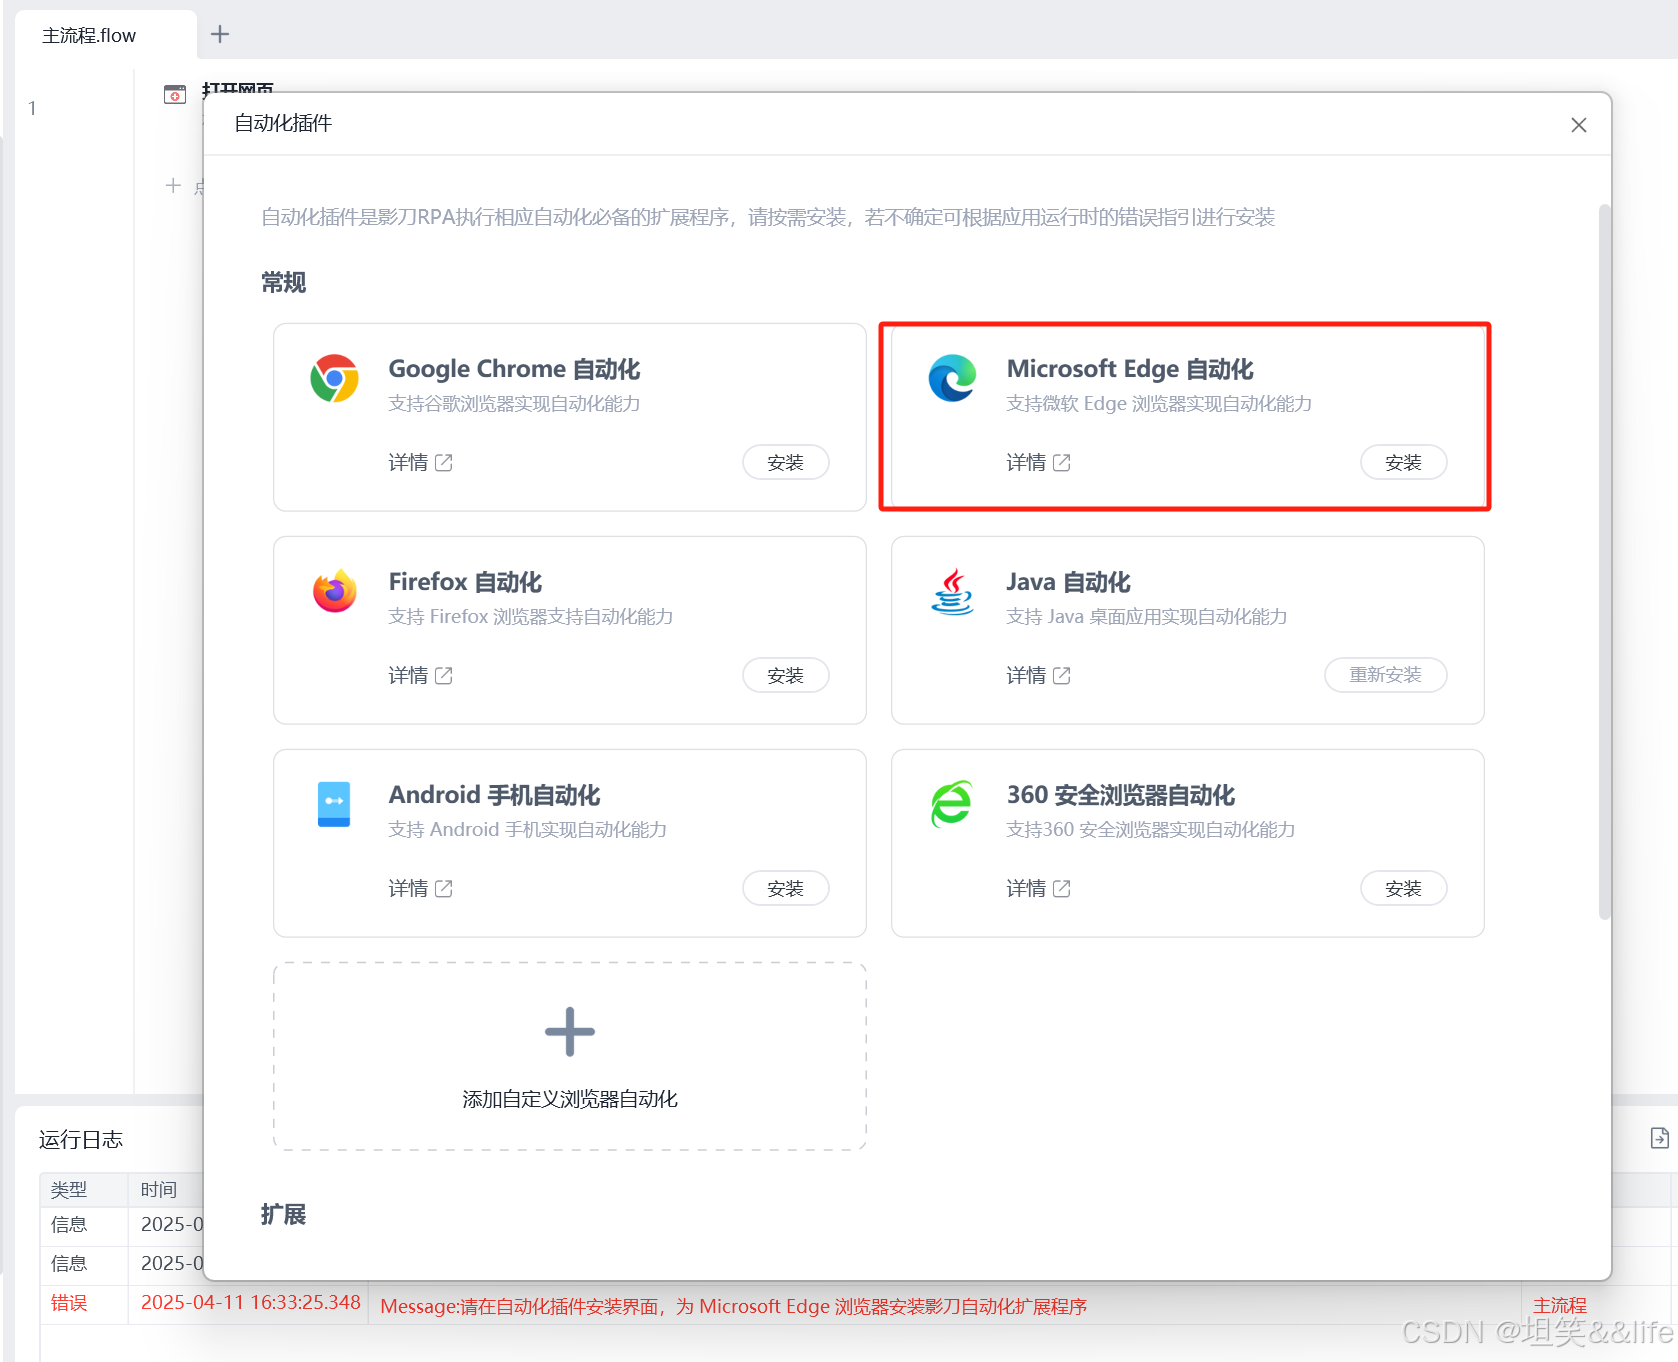Install the Microsoft Edge automation plugin

pos(1404,463)
